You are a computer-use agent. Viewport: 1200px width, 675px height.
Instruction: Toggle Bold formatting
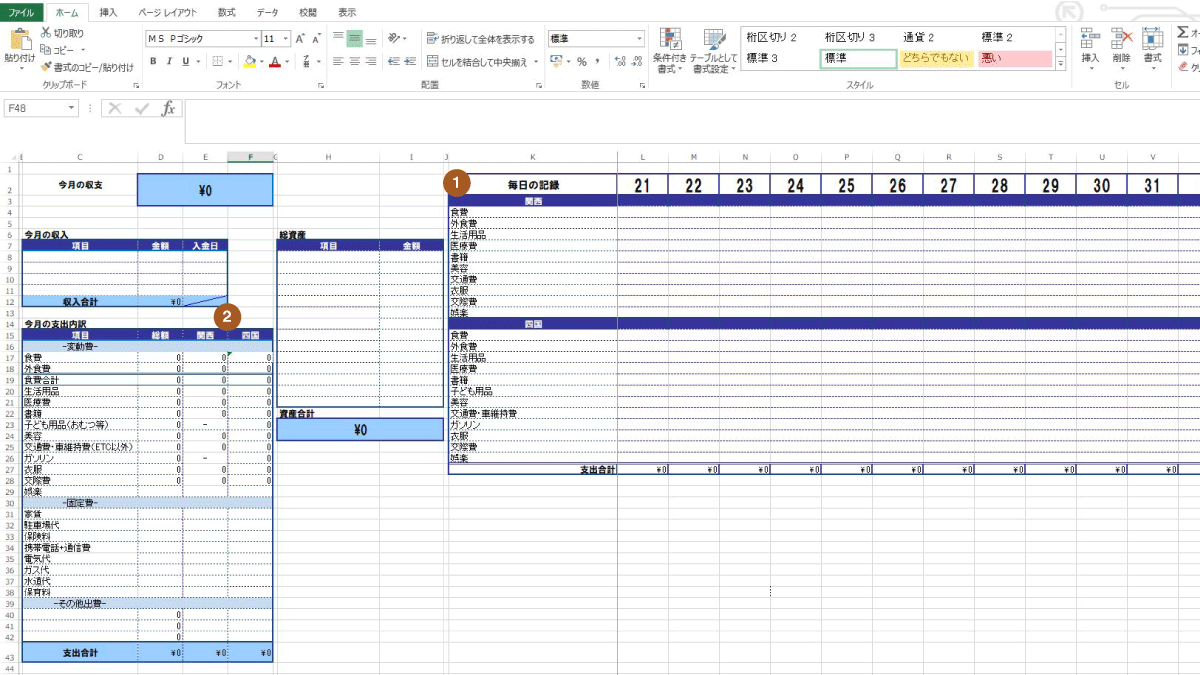pos(153,61)
